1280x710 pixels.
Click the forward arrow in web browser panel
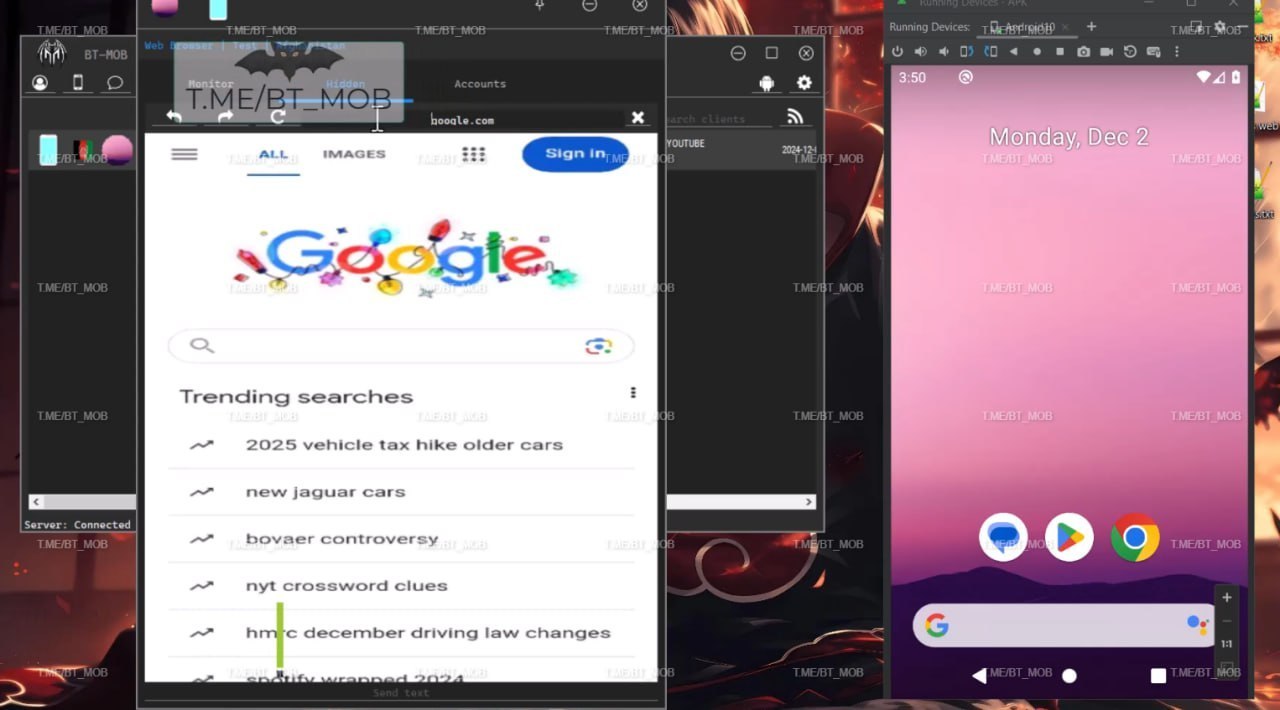pyautogui.click(x=226, y=117)
